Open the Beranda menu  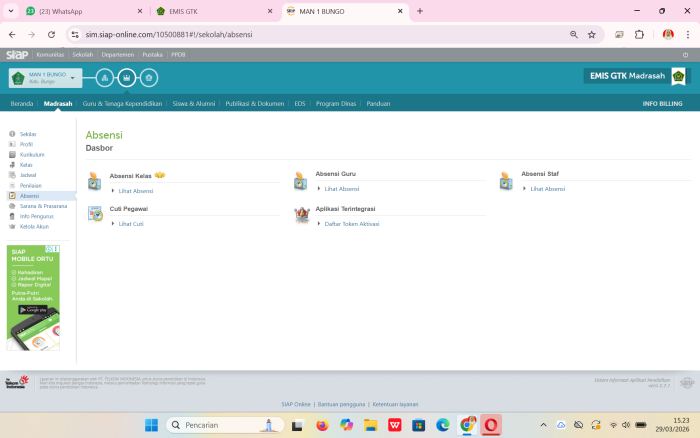pos(22,104)
